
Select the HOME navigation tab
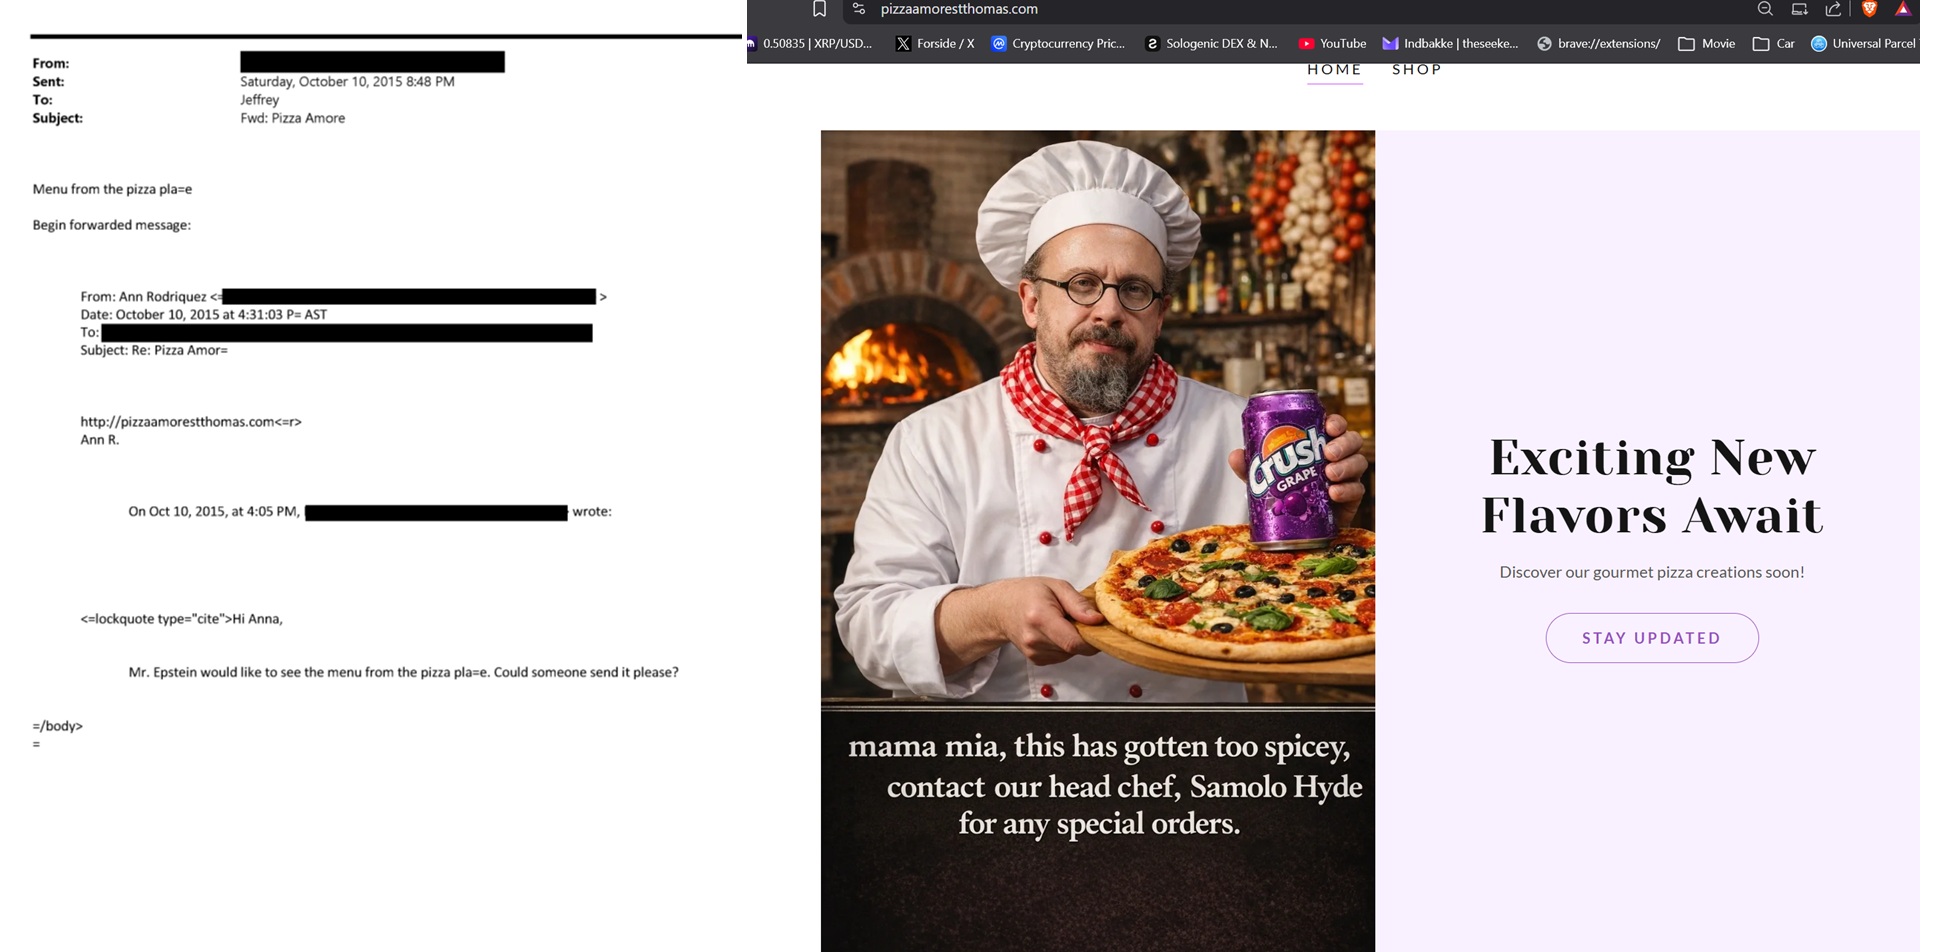tap(1334, 70)
